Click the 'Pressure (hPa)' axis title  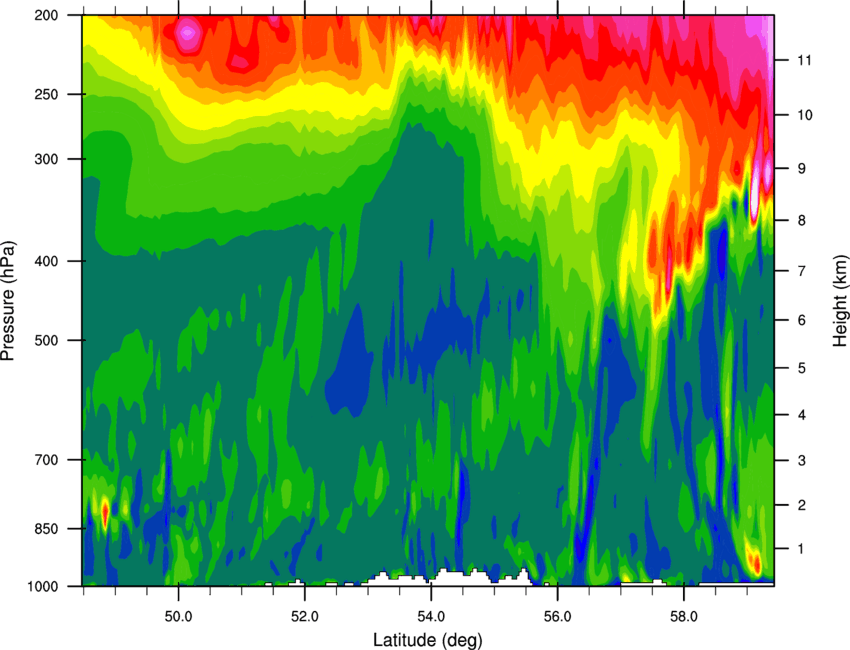(x=8, y=300)
